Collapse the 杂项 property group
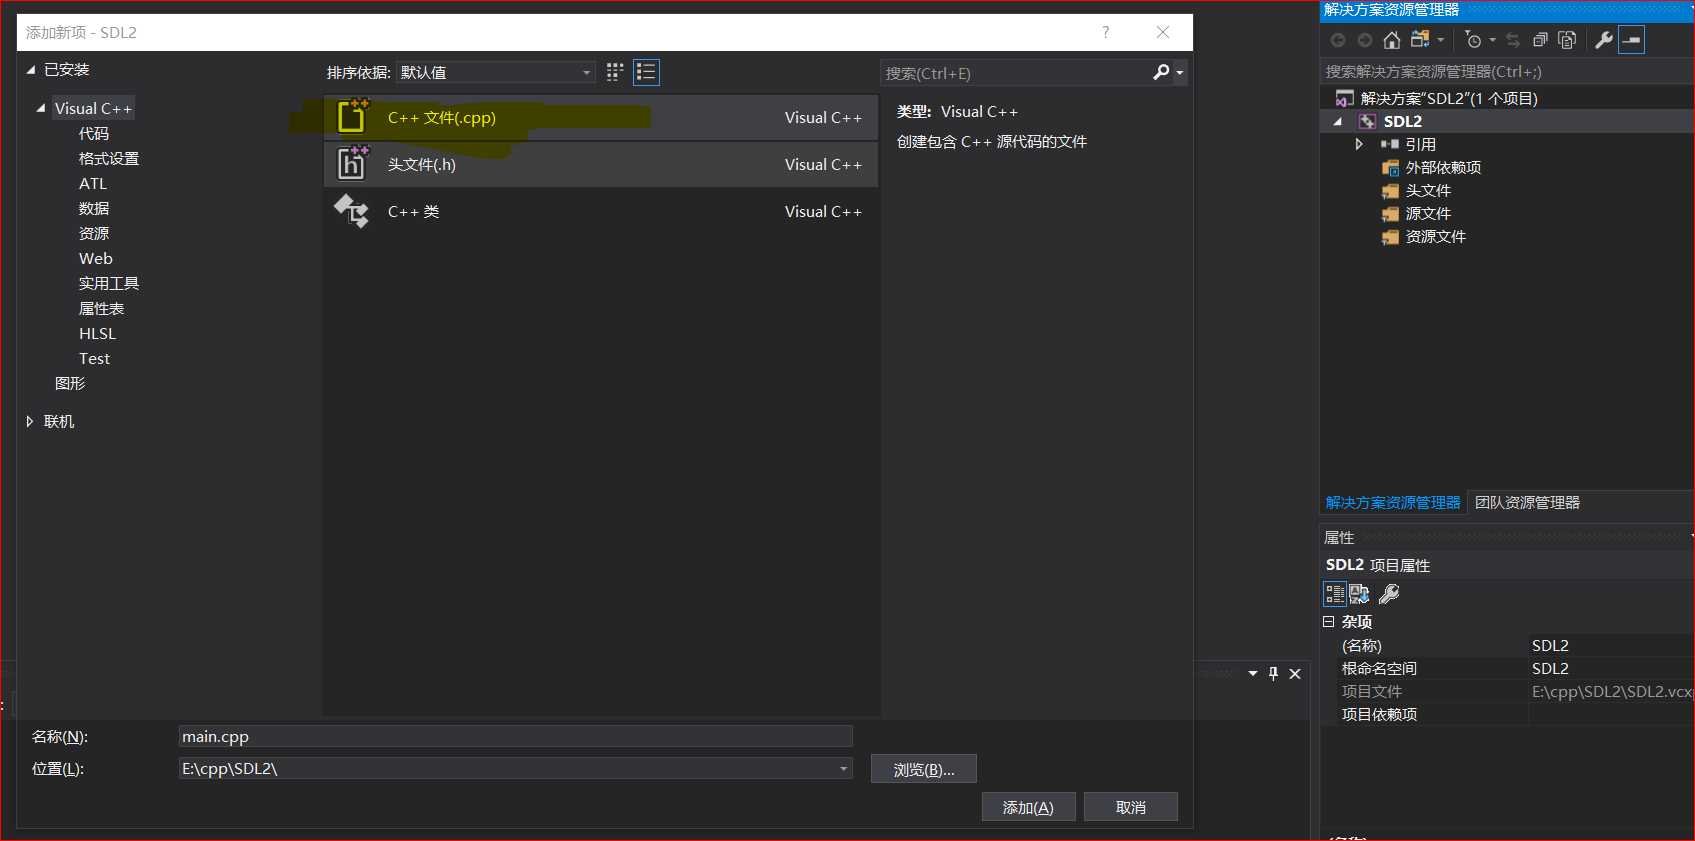Screen dimensions: 1695x841 (1329, 621)
